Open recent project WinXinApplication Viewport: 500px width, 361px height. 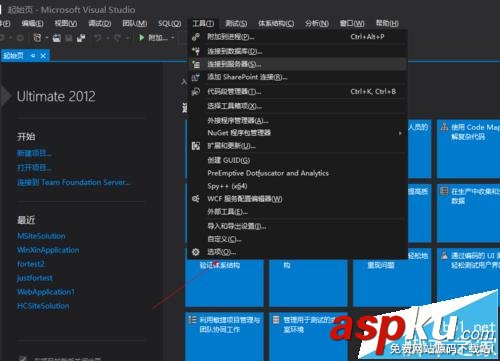[x=48, y=250]
